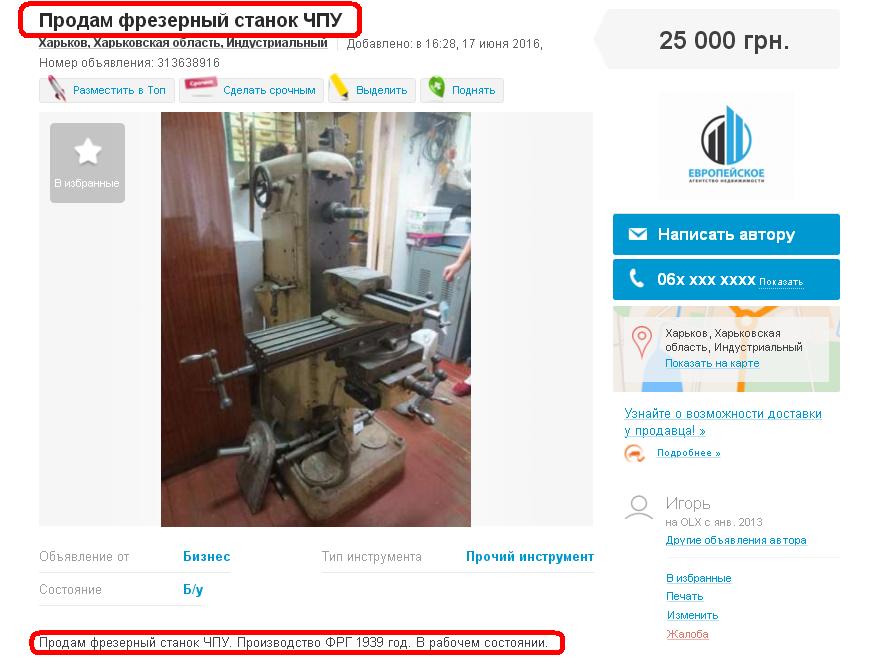Click the phone handset icon
The image size is (880, 661).
[636, 278]
